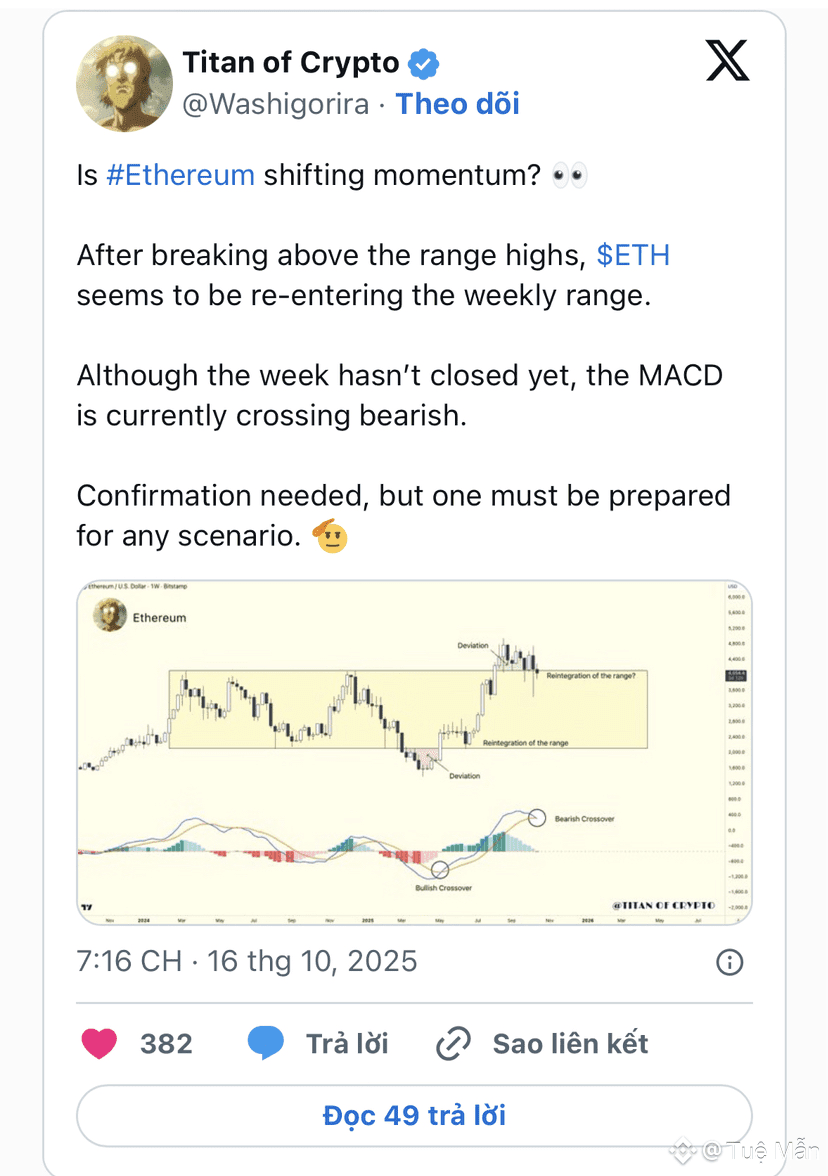
Task: Click the chain link copy icon
Action: pyautogui.click(x=454, y=1044)
